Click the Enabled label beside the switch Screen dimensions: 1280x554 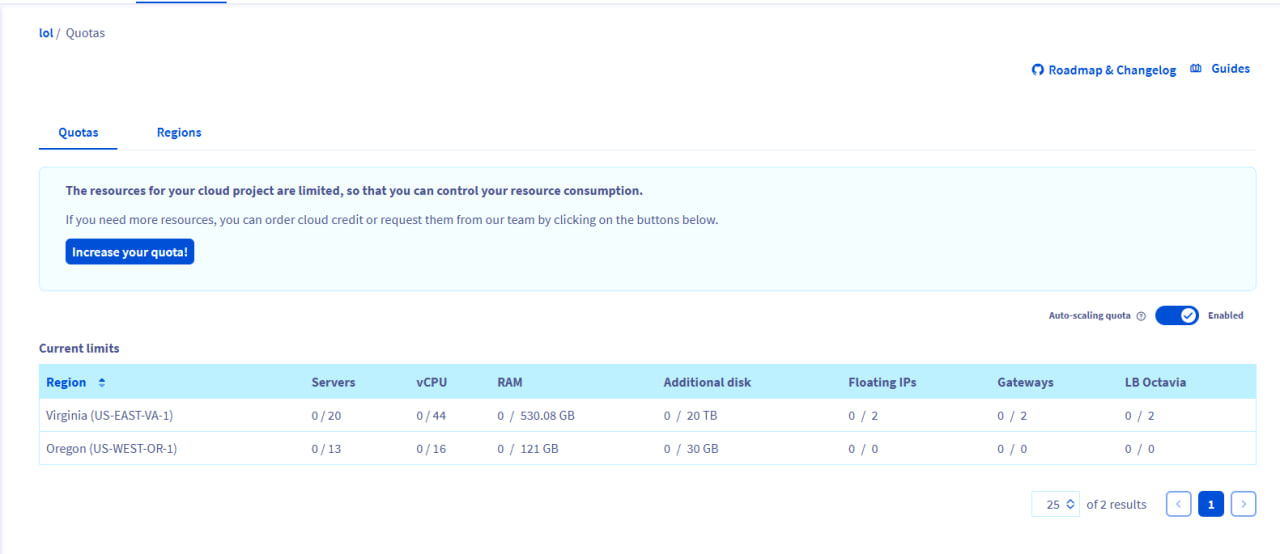[x=1226, y=315]
